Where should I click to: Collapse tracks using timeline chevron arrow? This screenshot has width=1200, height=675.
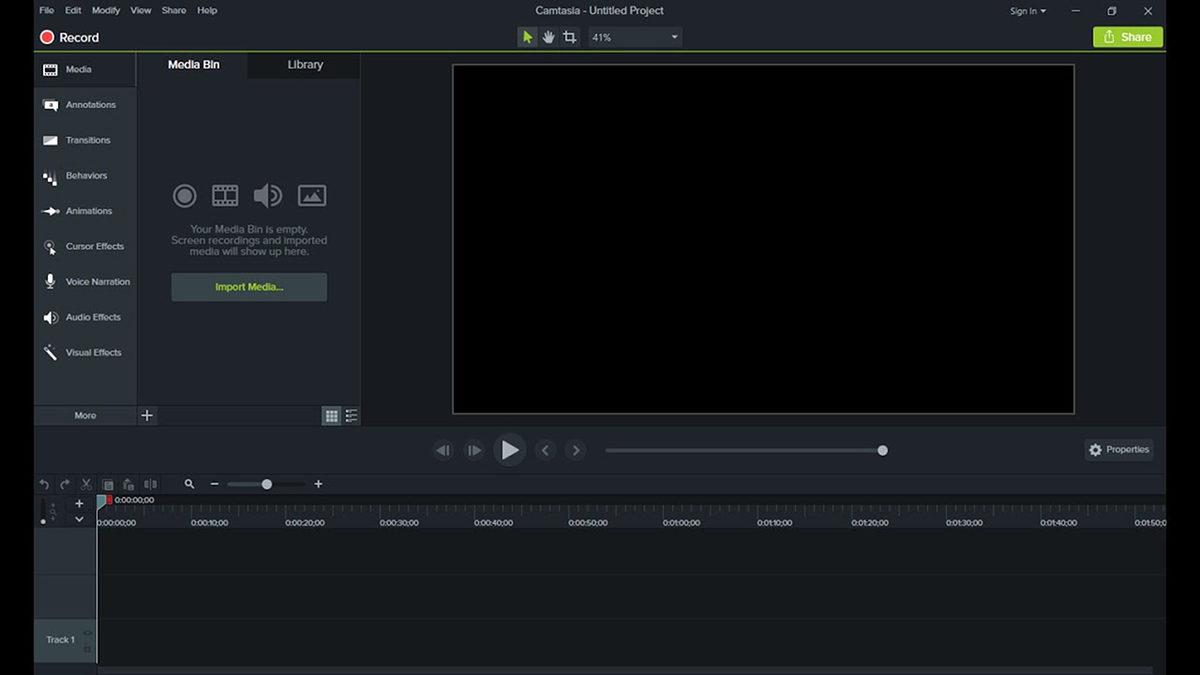[x=79, y=519]
